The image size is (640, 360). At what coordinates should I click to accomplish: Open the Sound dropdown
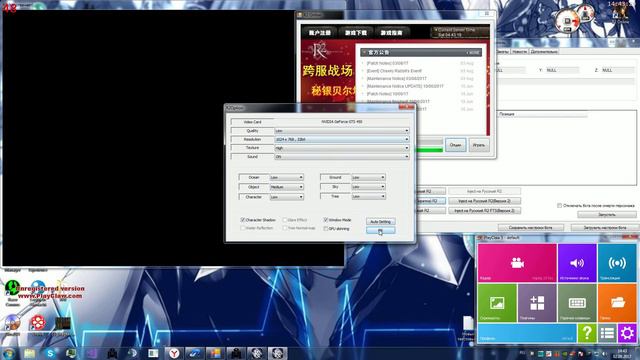(342, 156)
